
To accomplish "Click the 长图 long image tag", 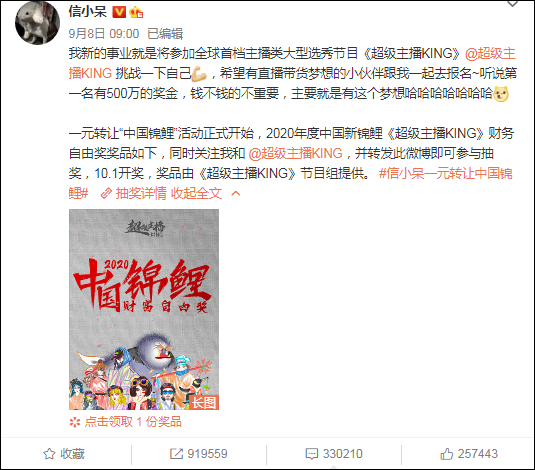I will [204, 402].
